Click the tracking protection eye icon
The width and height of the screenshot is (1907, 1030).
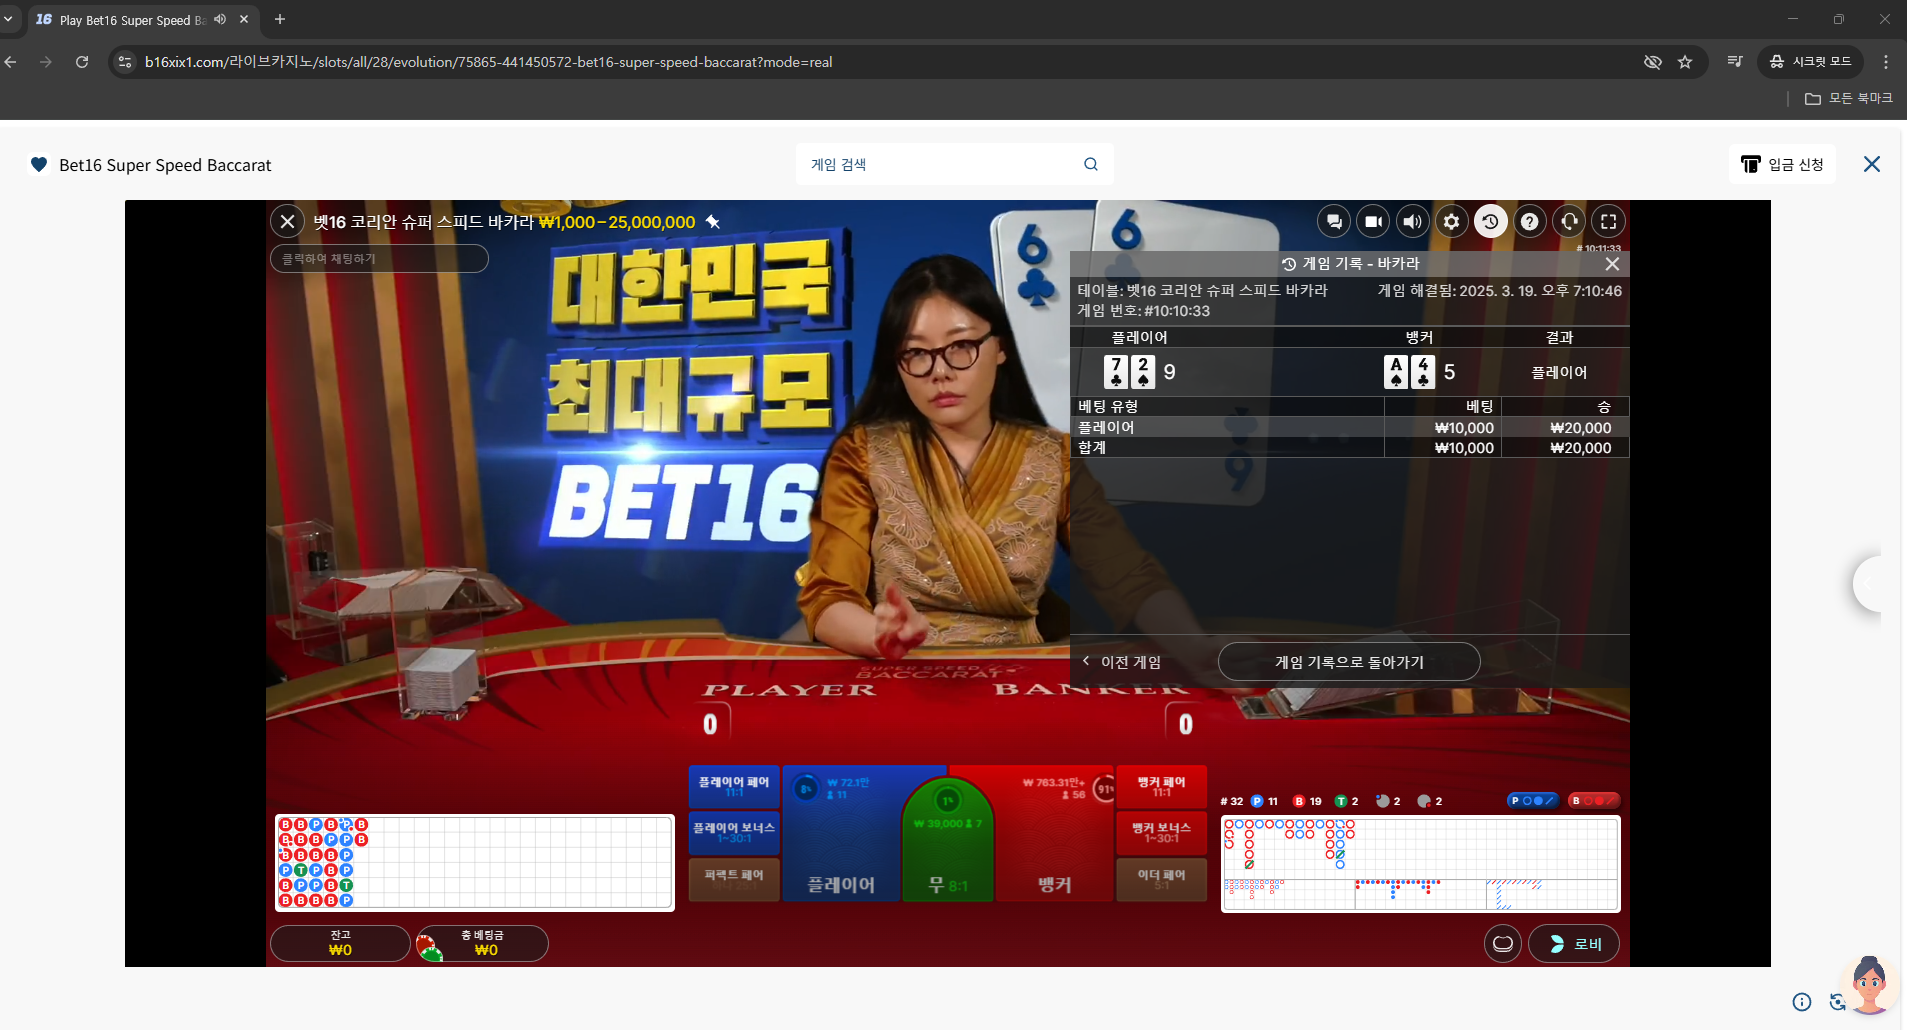[1652, 62]
